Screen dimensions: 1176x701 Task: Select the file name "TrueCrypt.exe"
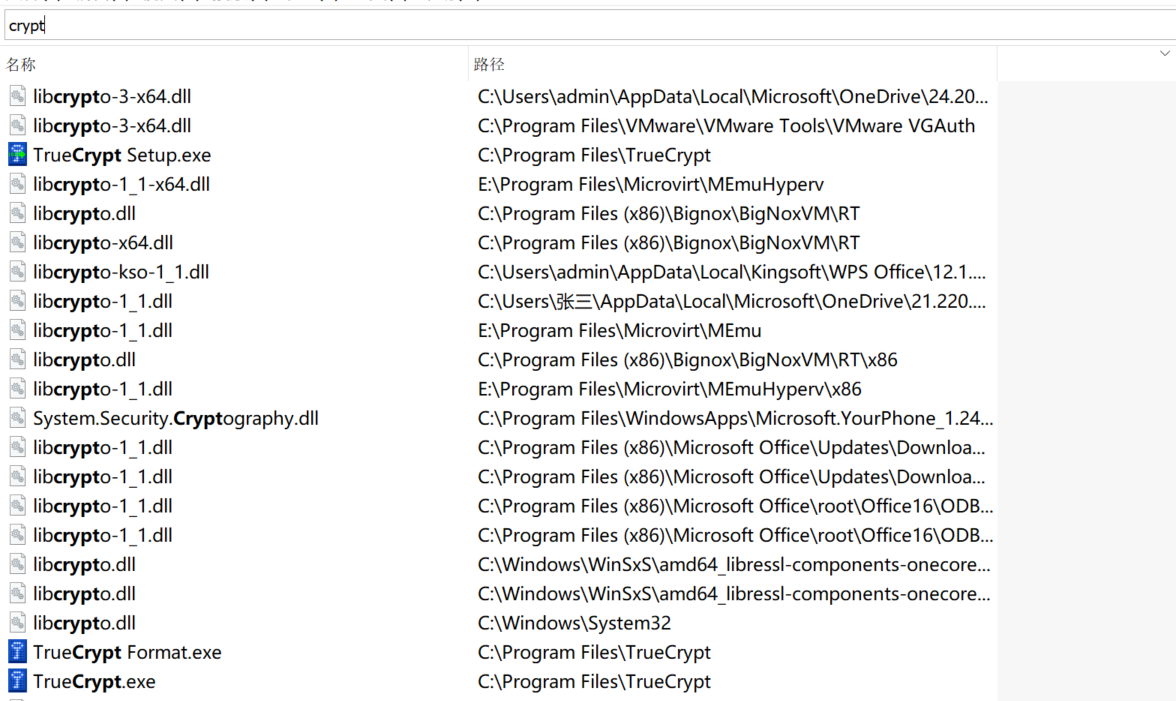94,682
